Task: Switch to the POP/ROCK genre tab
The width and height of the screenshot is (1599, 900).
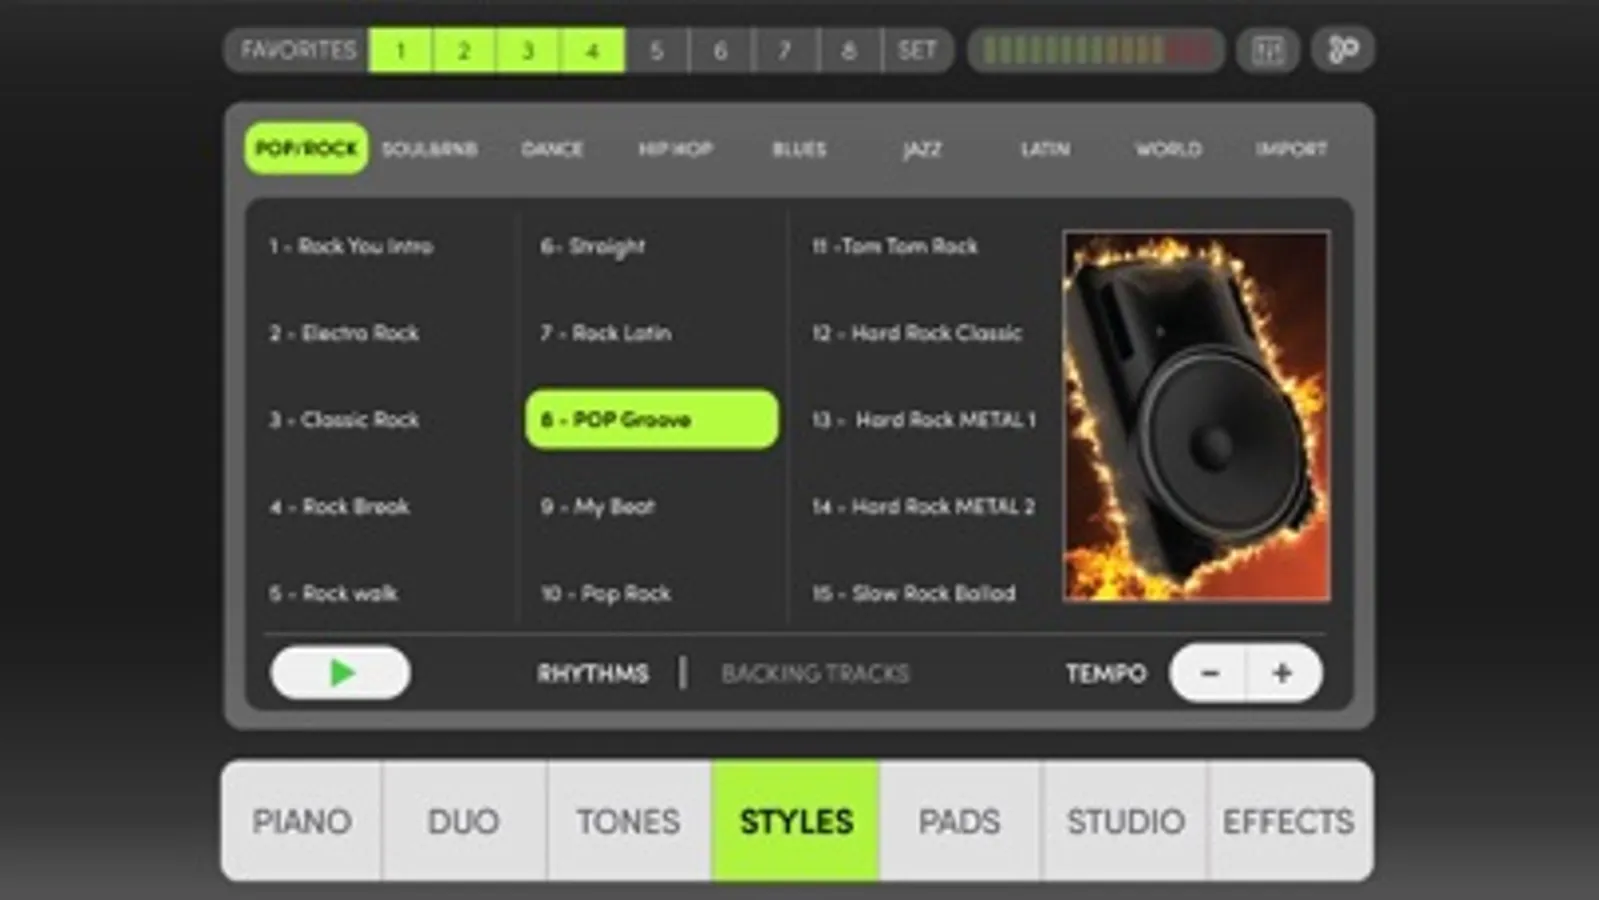Action: point(306,149)
